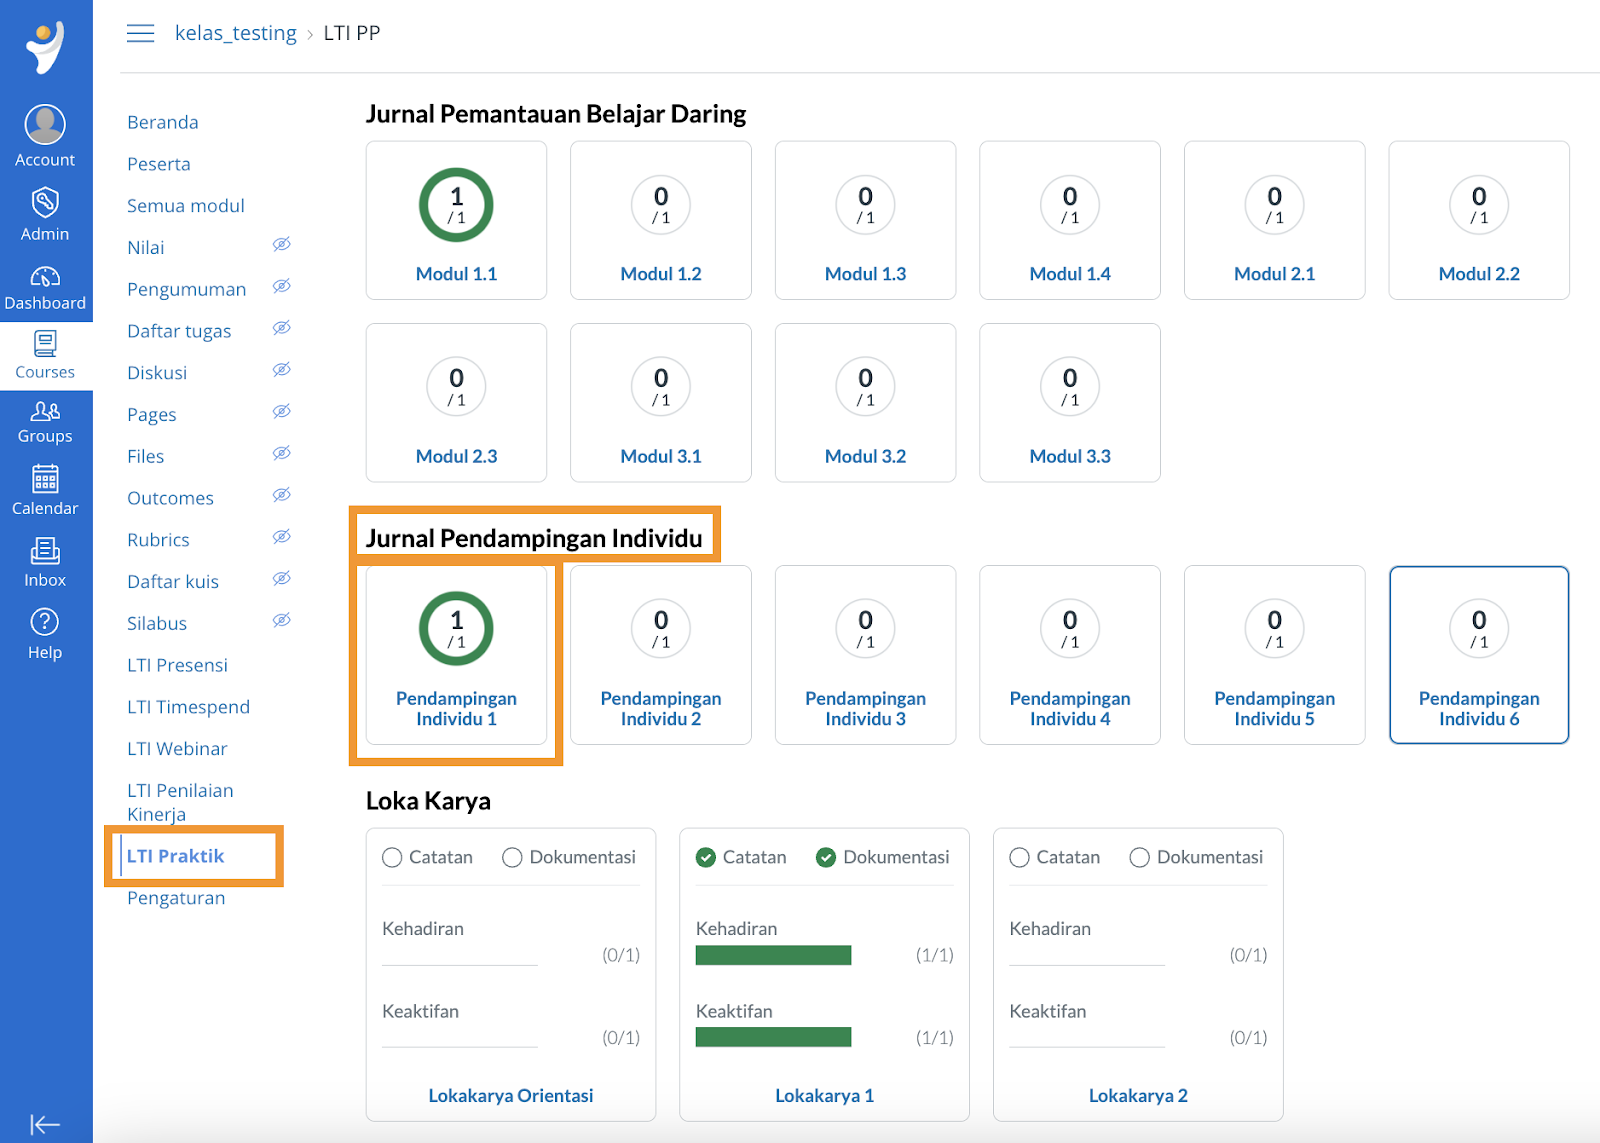The image size is (1600, 1143).
Task: Click hidden eye icon beside Diskusi
Action: 282,370
